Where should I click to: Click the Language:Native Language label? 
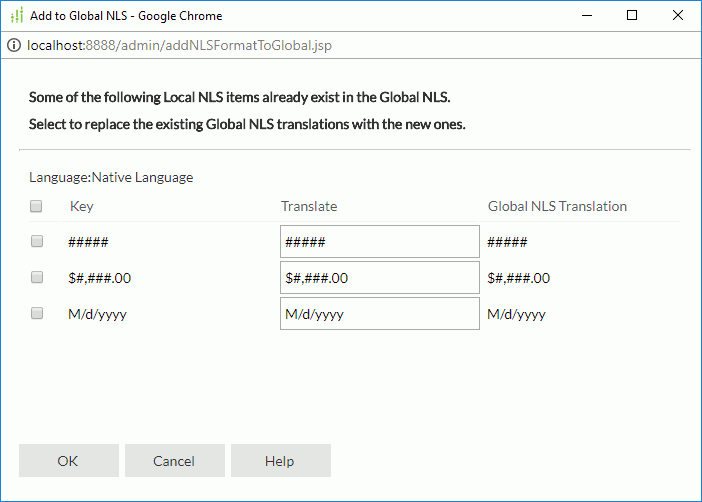pos(111,178)
